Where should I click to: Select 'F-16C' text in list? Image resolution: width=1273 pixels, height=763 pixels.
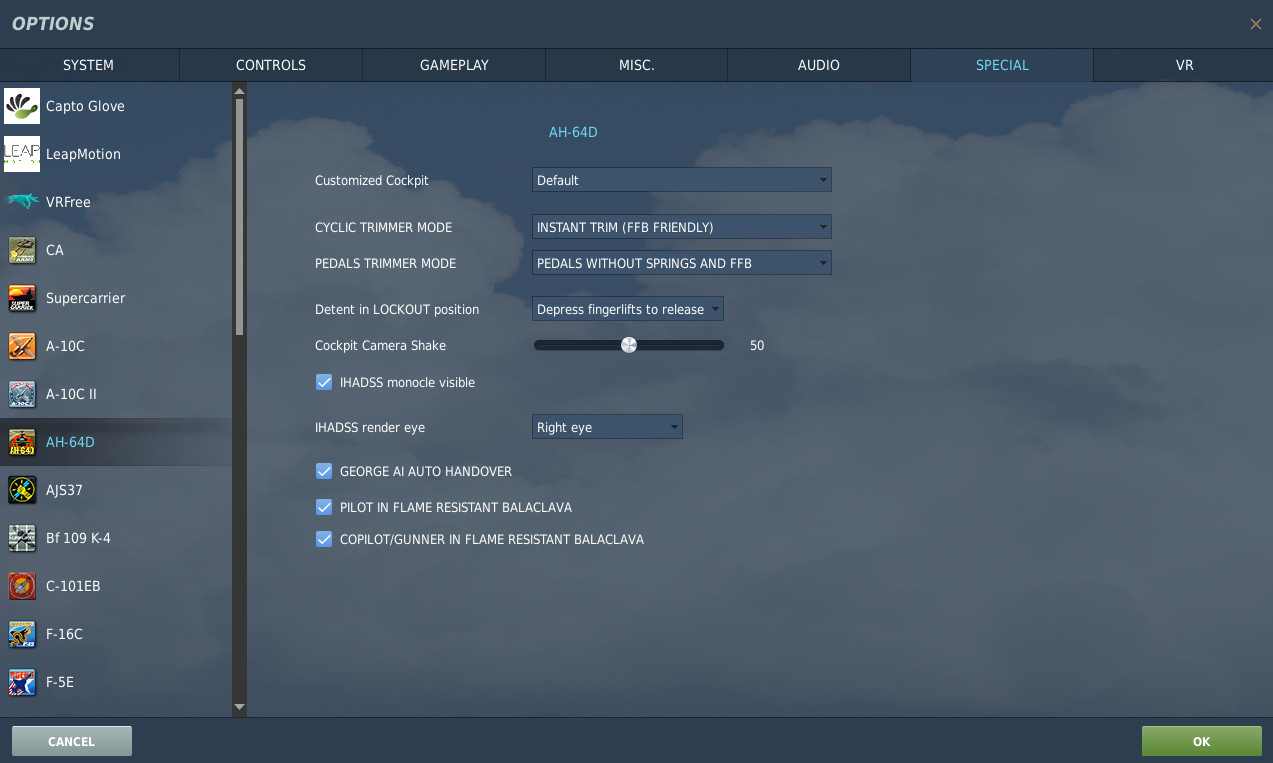[x=64, y=634]
